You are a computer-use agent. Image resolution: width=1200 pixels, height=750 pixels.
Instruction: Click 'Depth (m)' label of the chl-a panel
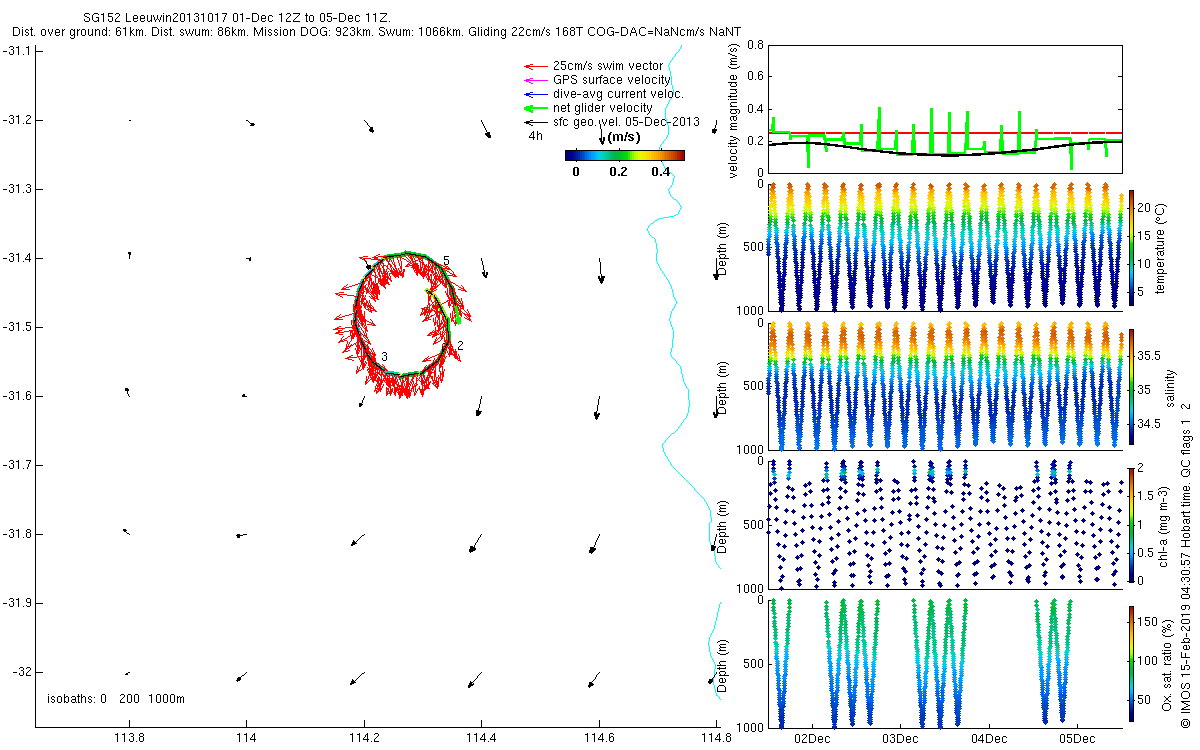point(721,527)
